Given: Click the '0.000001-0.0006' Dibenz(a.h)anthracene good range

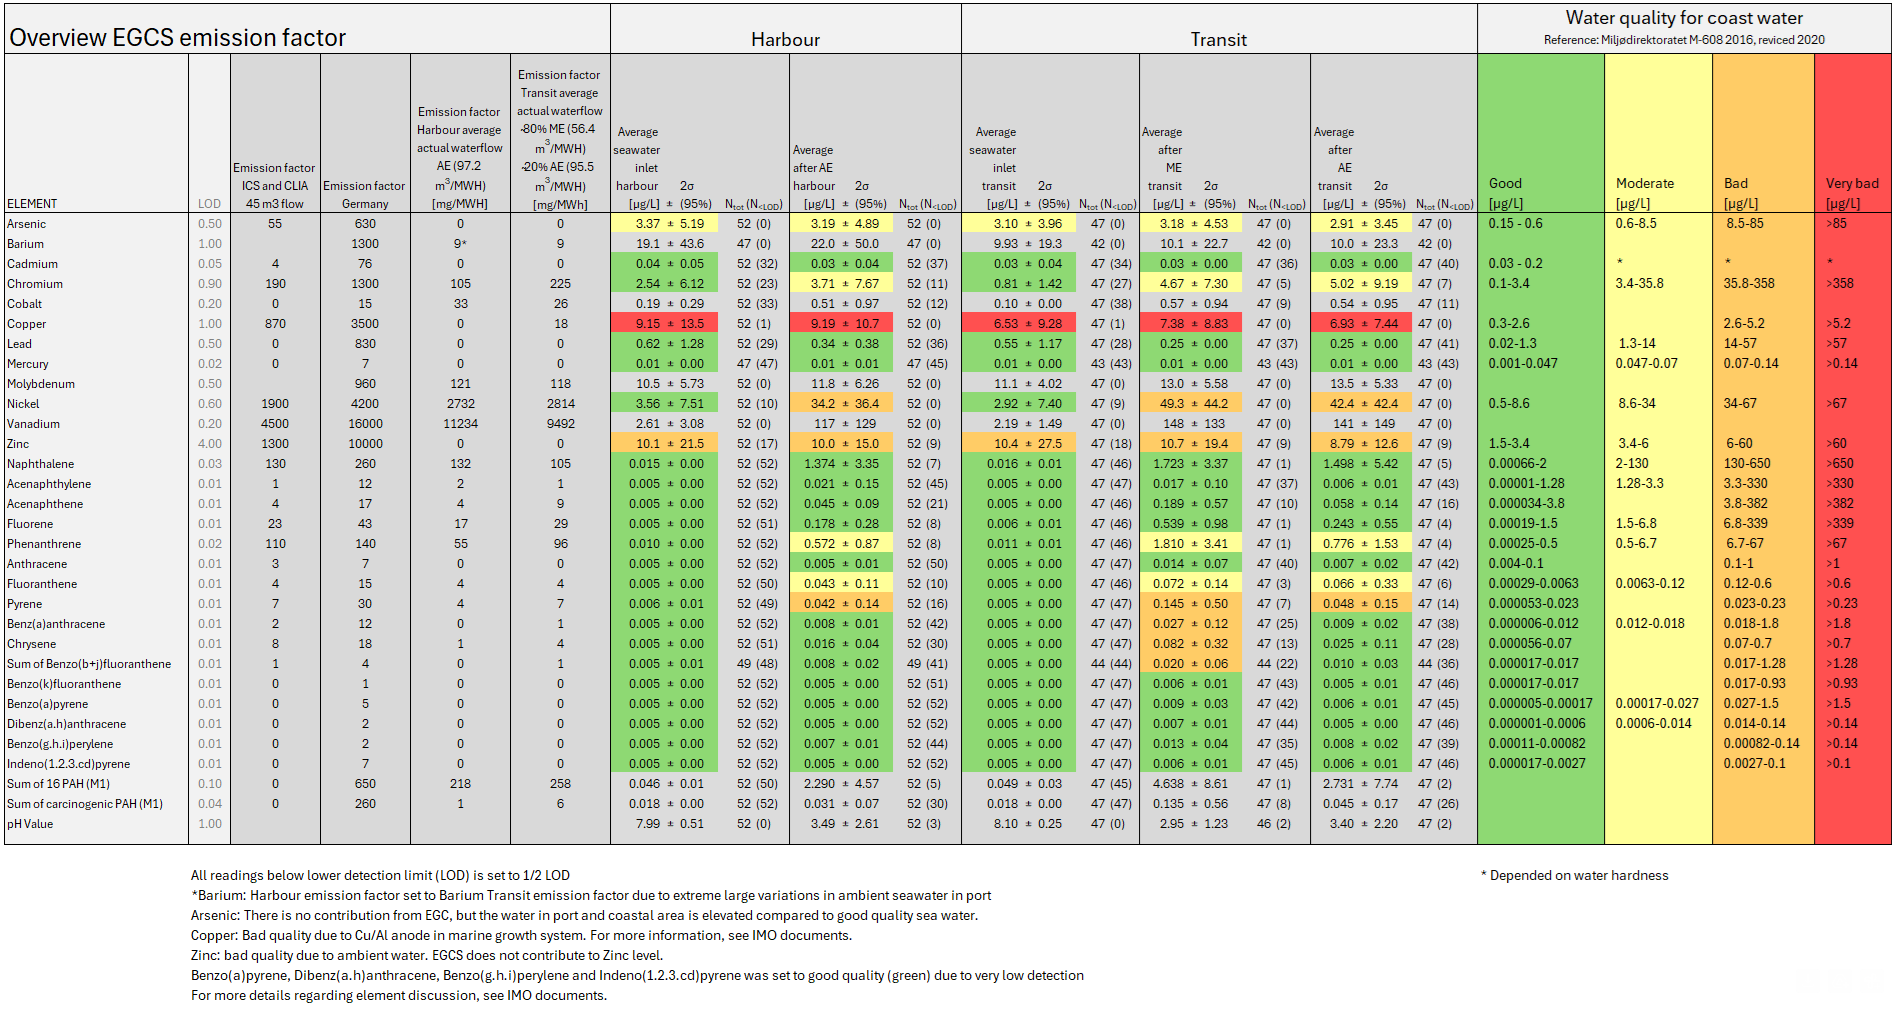Looking at the screenshot, I should (x=1536, y=724).
